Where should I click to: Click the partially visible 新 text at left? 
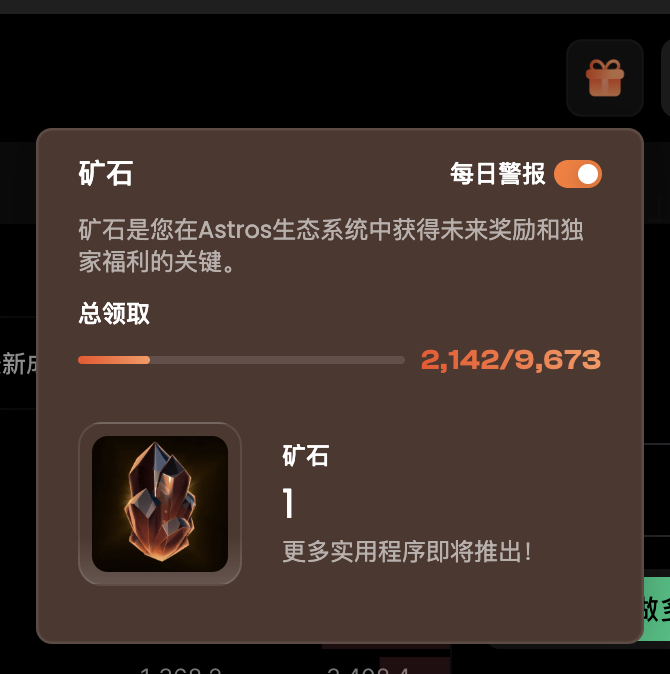click(14, 364)
